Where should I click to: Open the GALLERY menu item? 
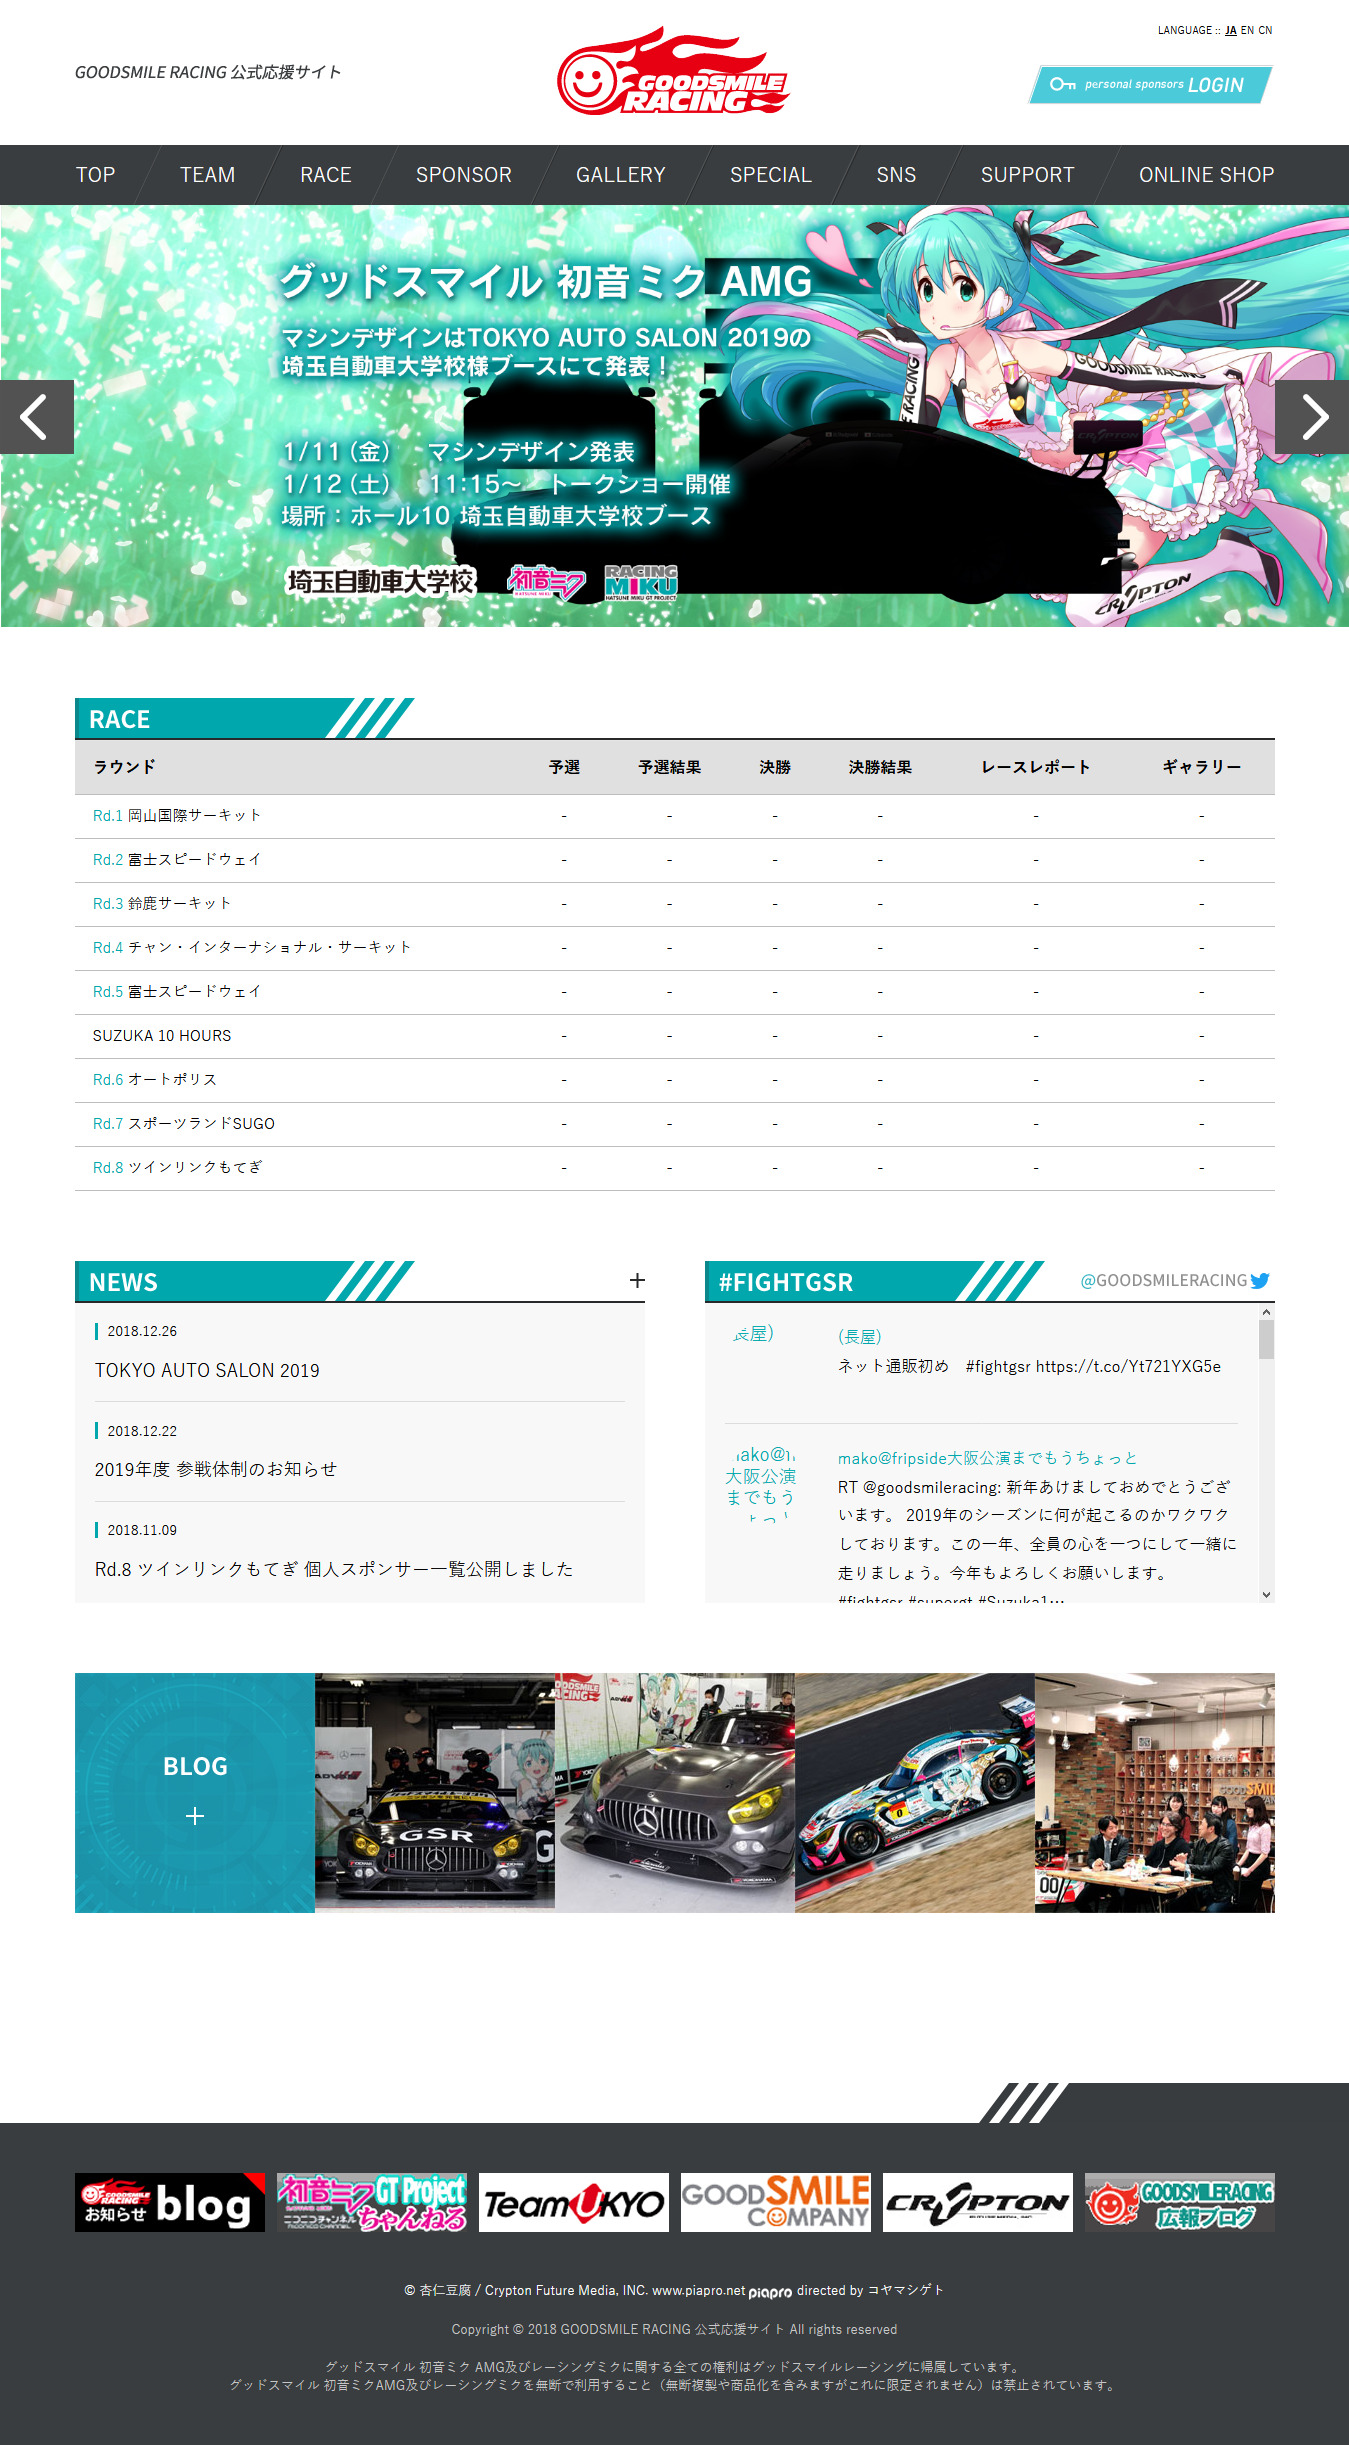tap(621, 175)
